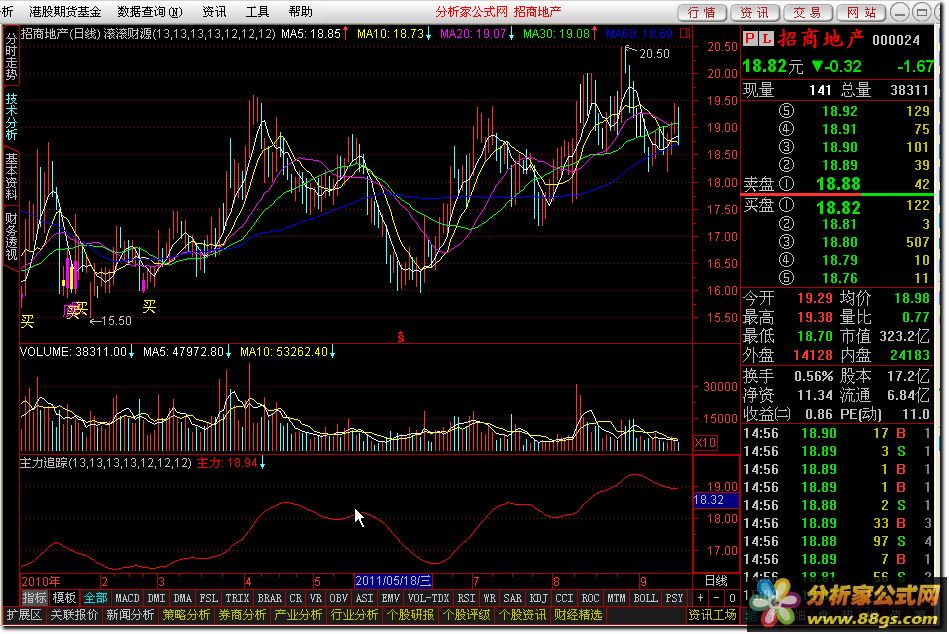Open the 个股资讯 tab
This screenshot has width=949, height=634.
(522, 615)
